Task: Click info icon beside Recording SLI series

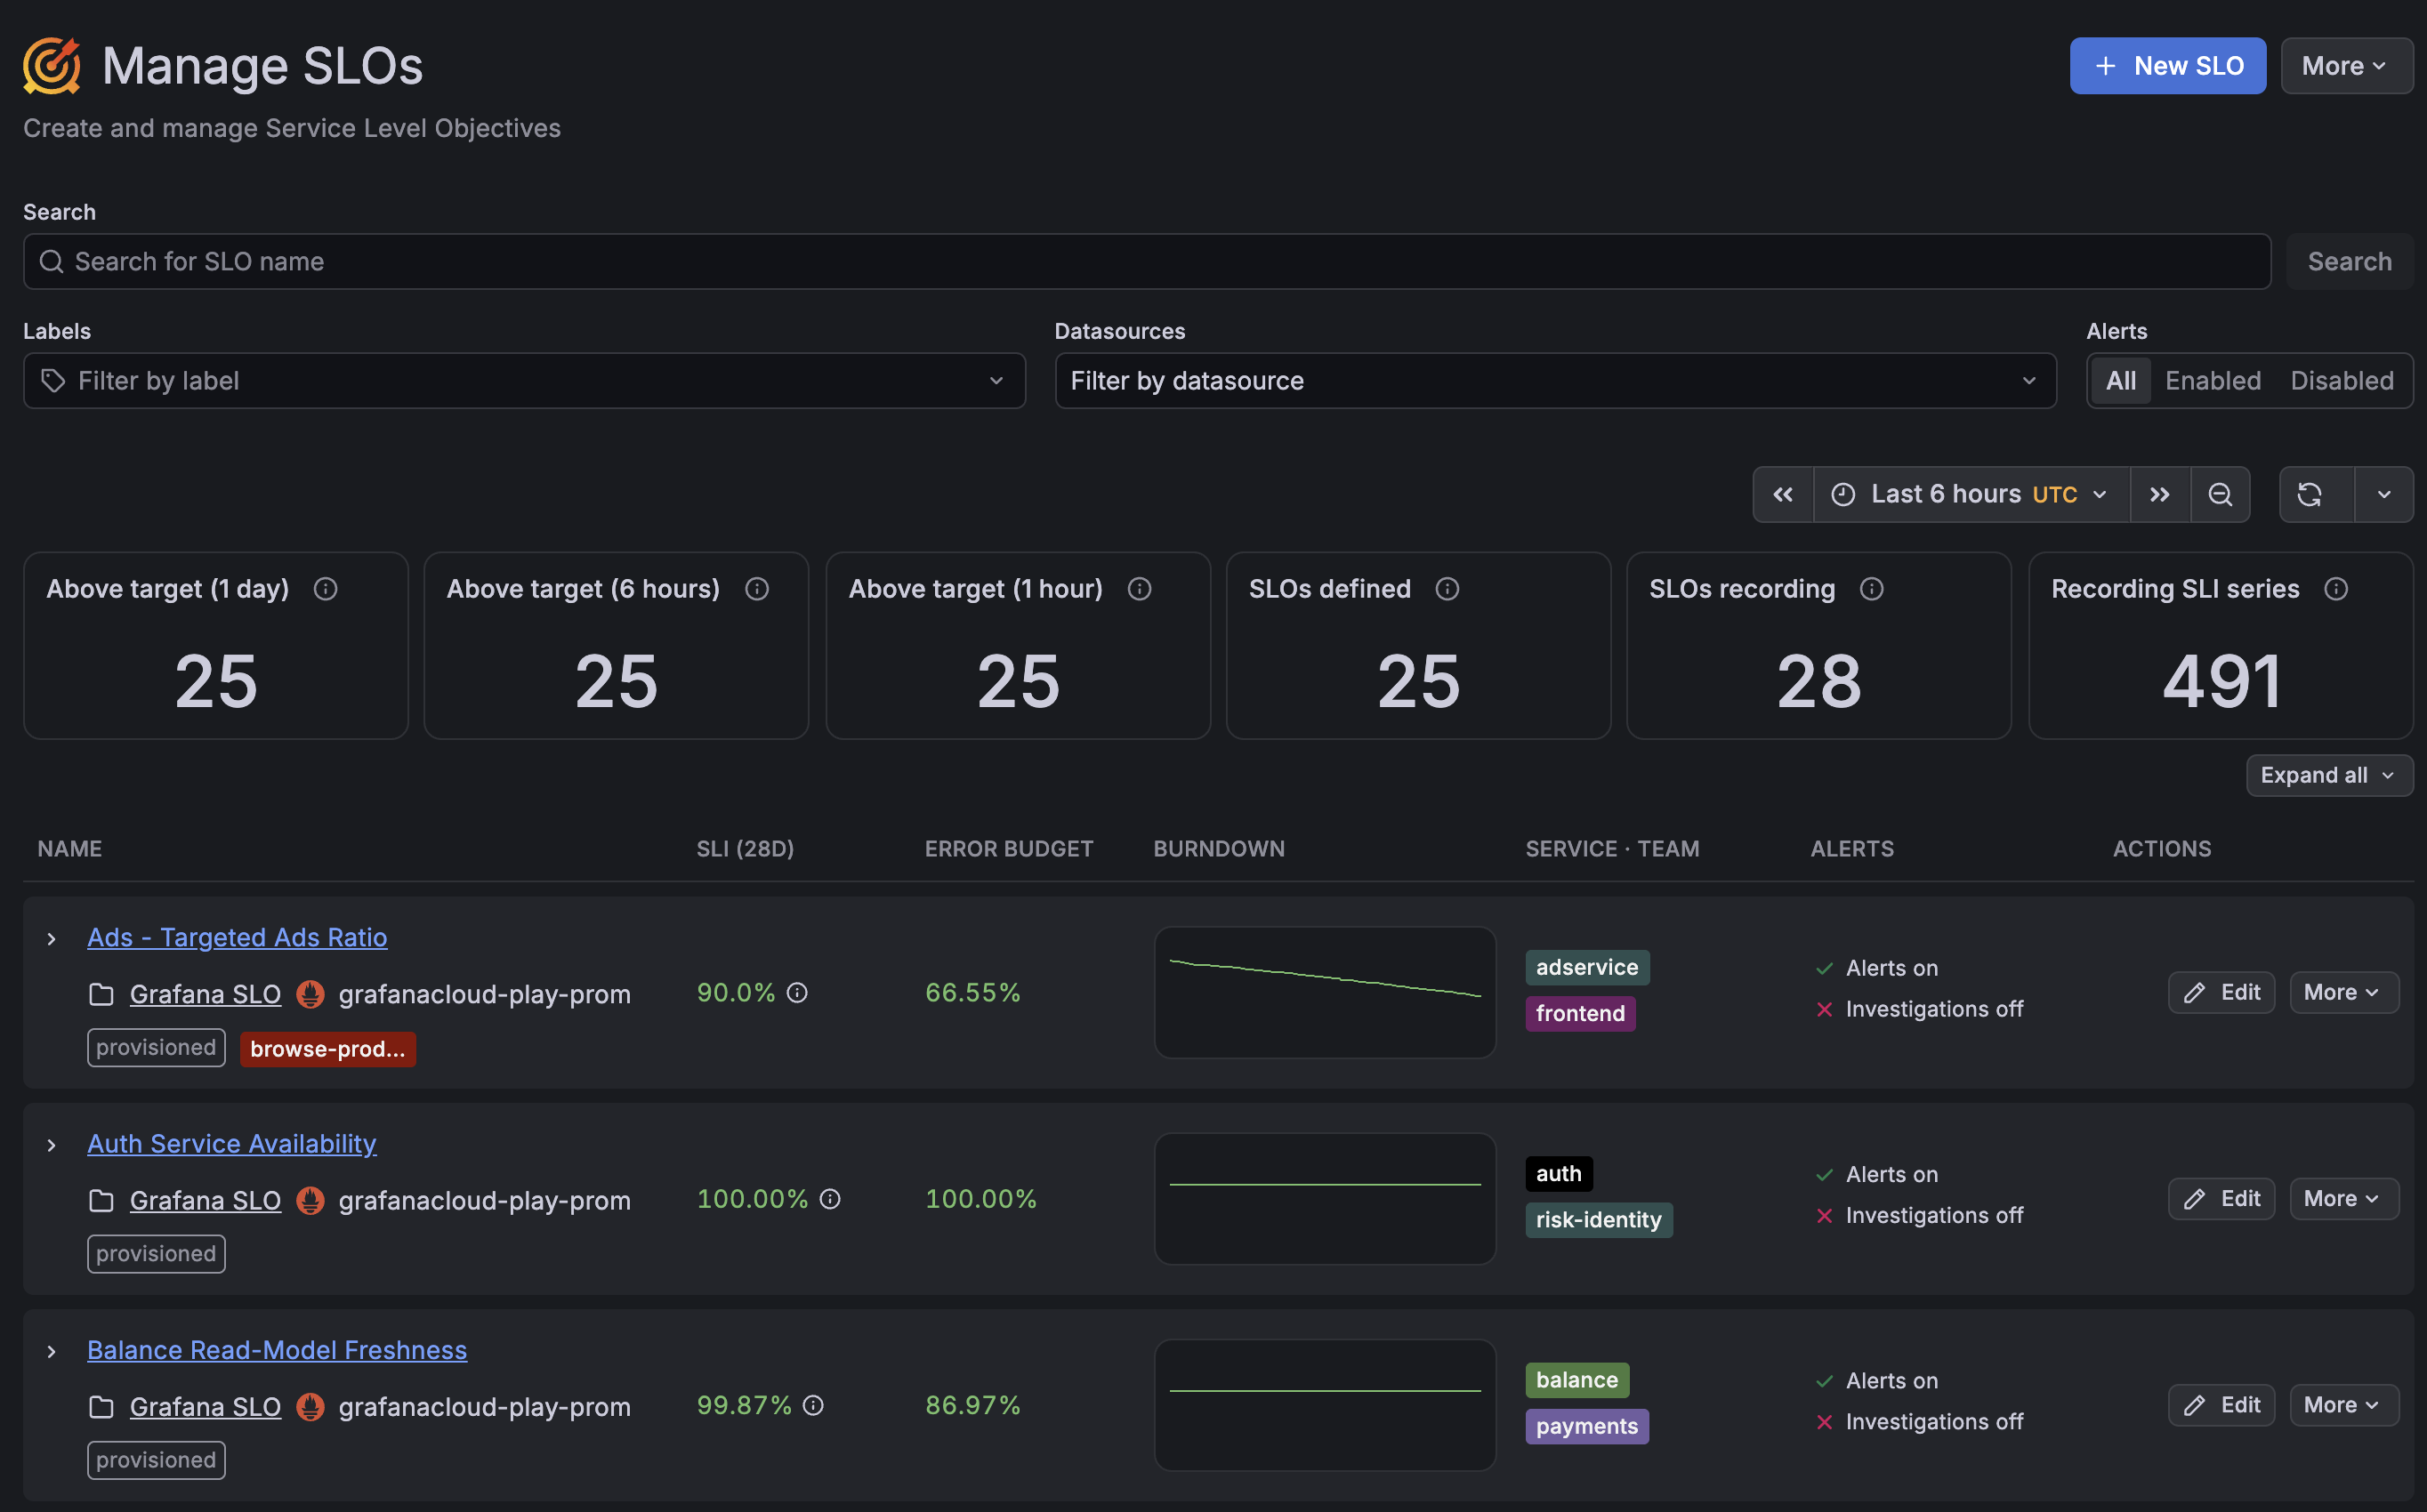Action: [x=2335, y=589]
